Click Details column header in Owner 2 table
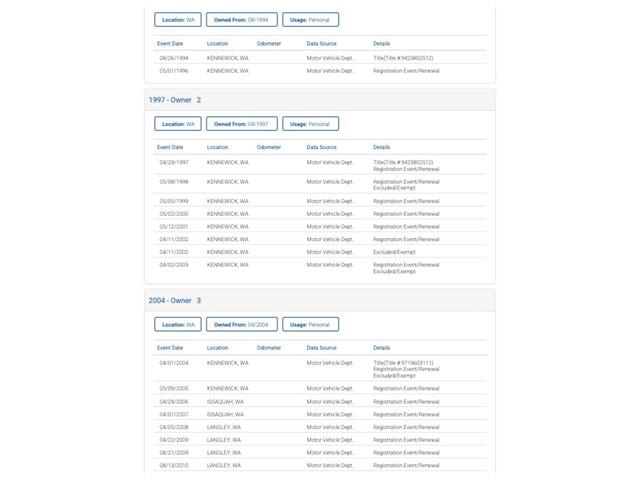The height and width of the screenshot is (480, 640). 381,147
